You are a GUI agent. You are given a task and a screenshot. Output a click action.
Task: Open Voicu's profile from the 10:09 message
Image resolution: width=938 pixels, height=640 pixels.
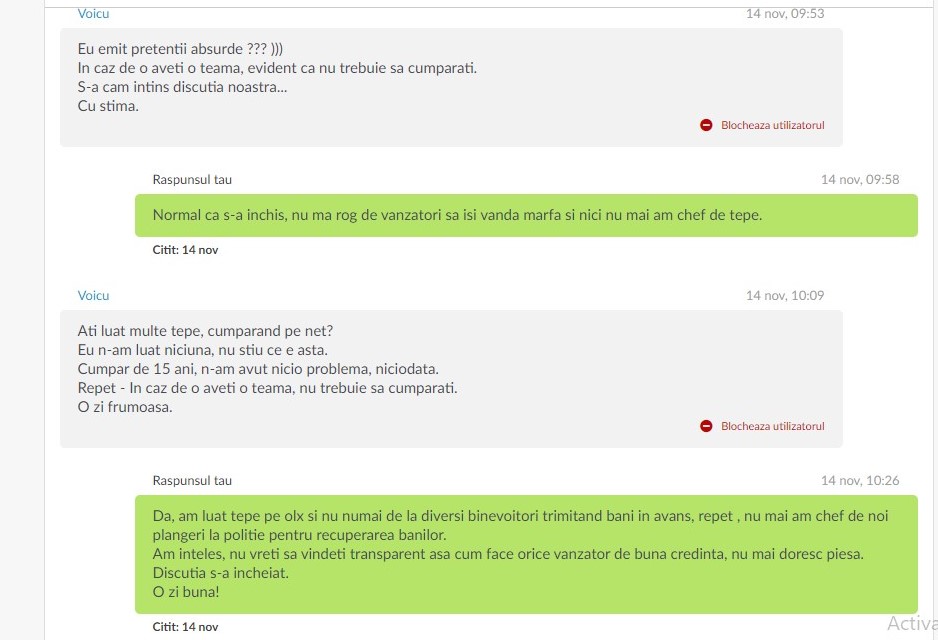point(93,295)
